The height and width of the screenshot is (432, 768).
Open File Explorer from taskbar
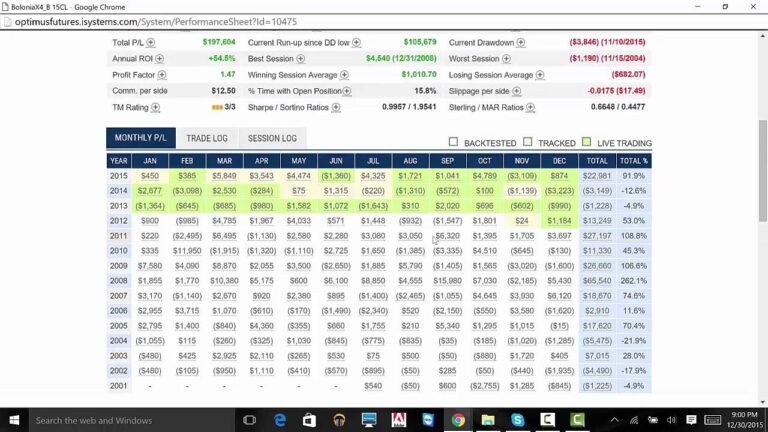488,420
